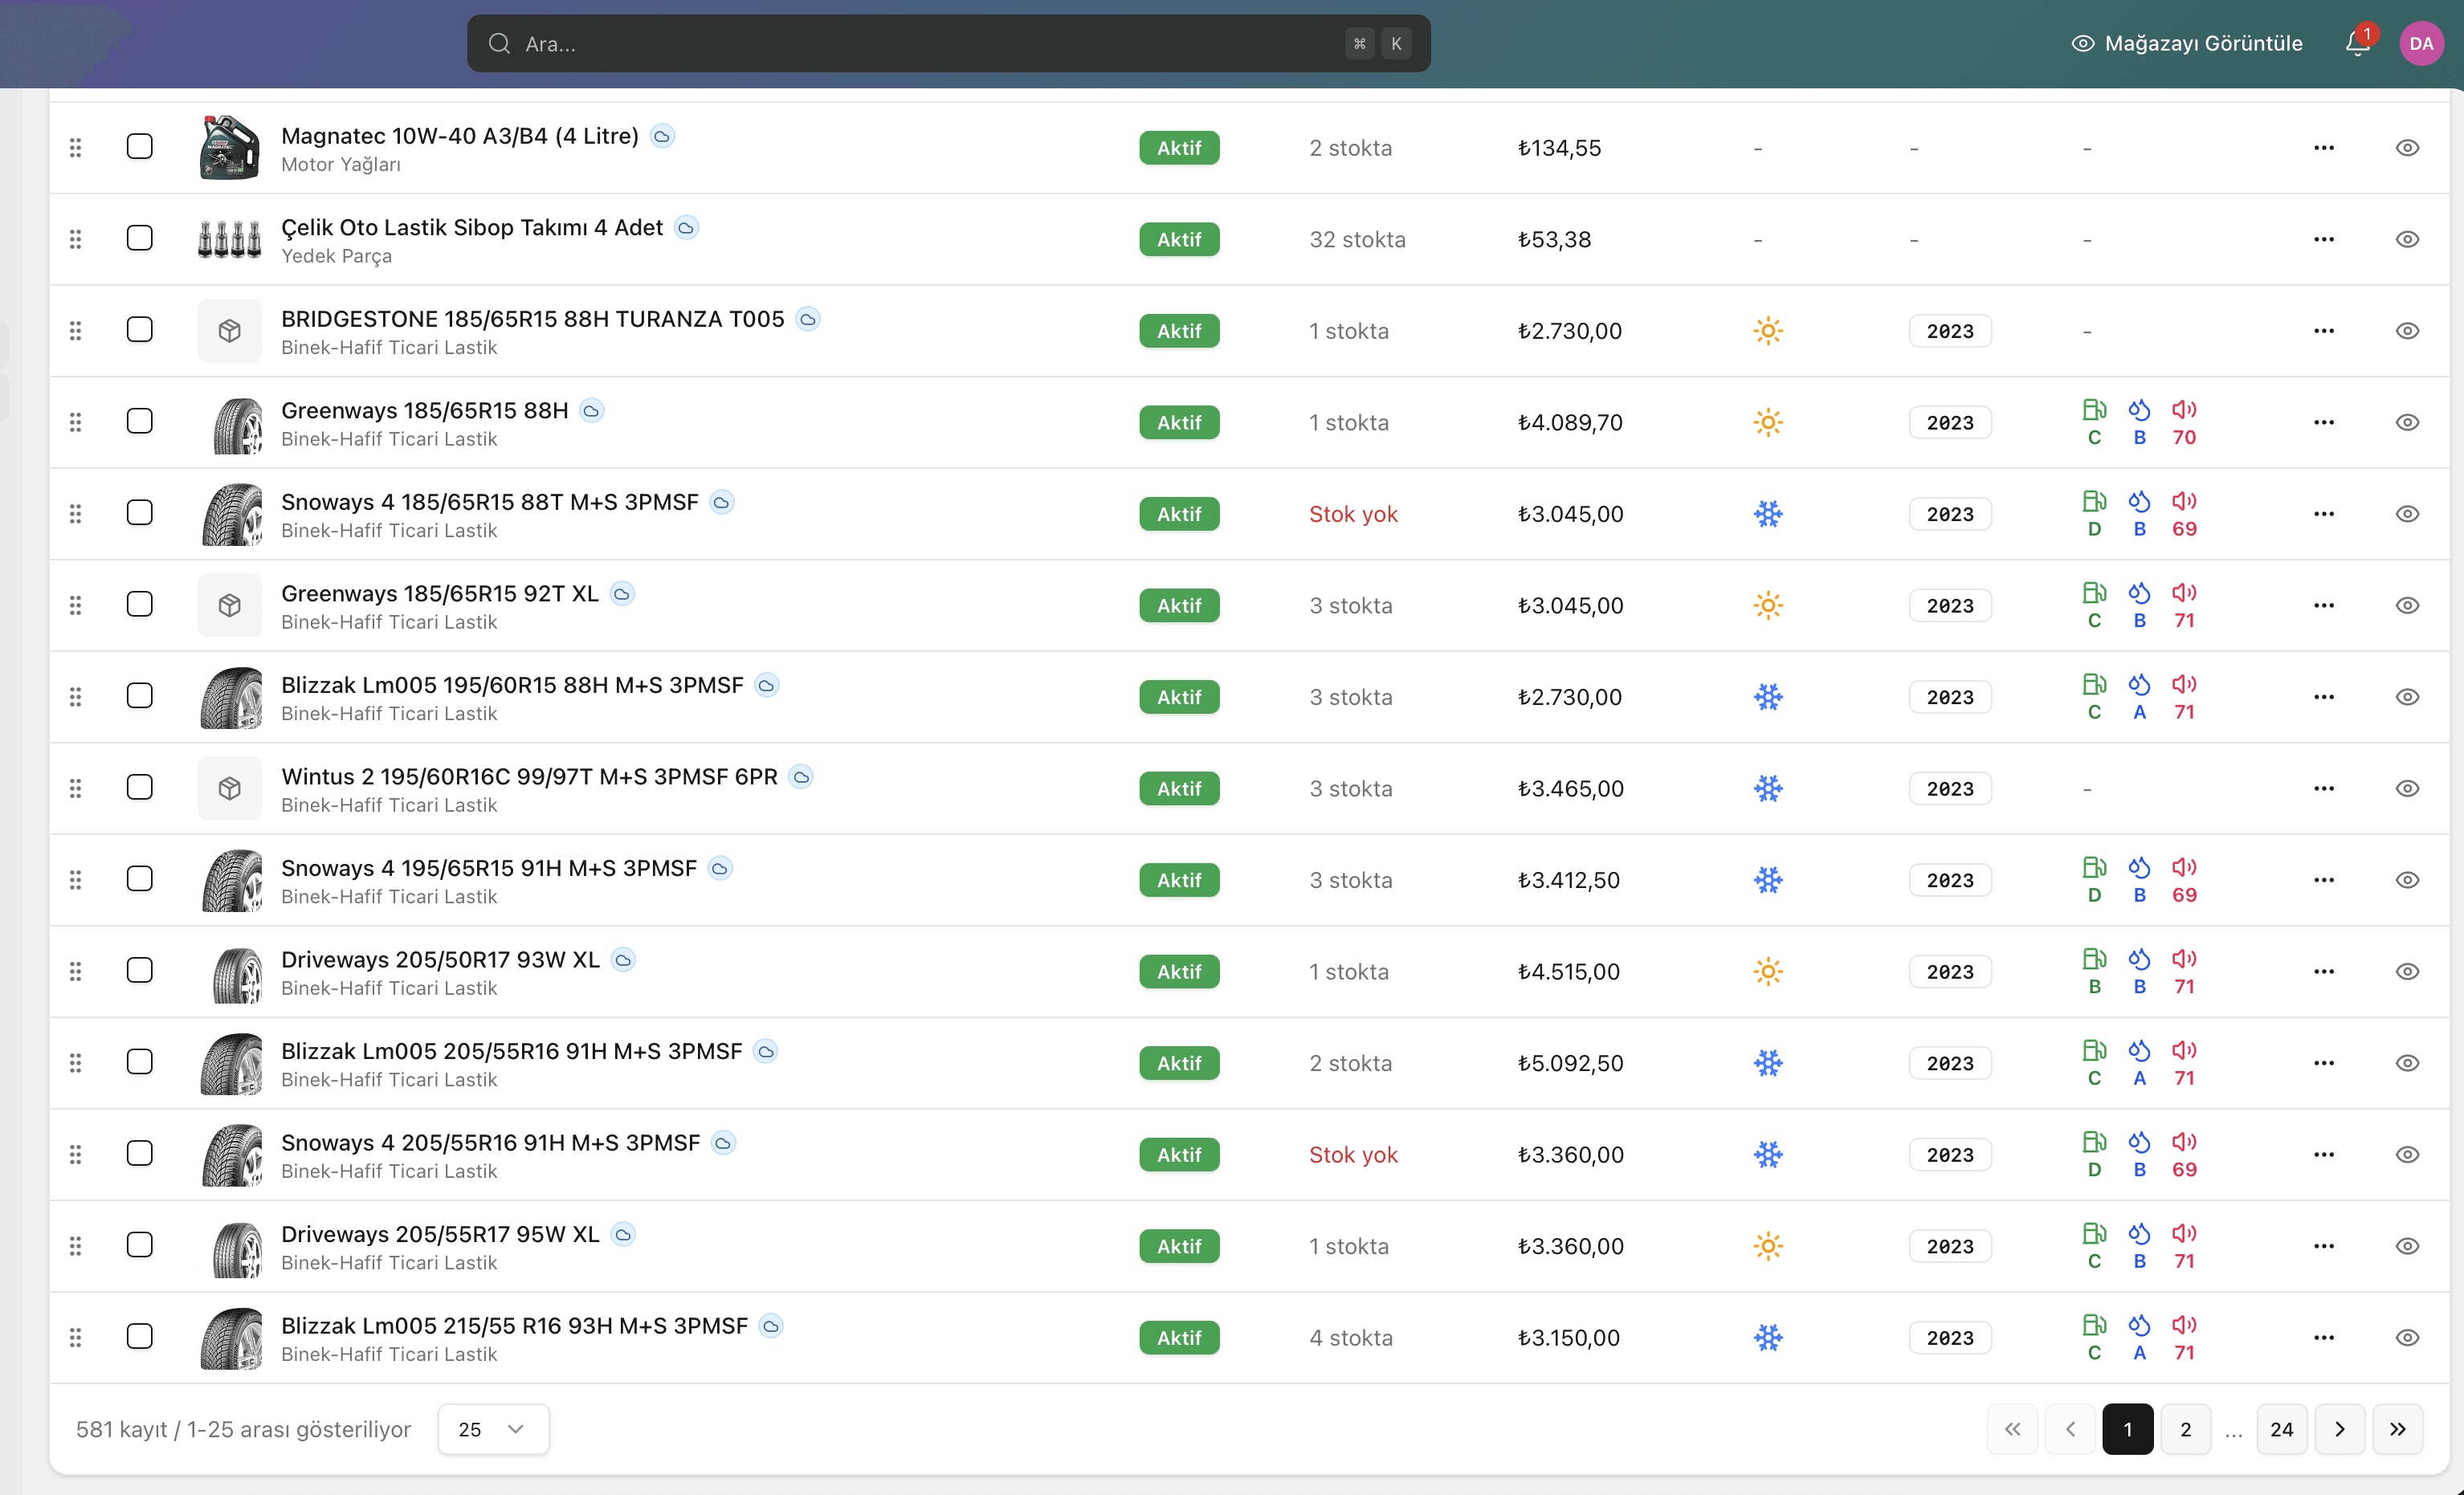Click placeholder box image for Greenways 92T XL

click(229, 605)
